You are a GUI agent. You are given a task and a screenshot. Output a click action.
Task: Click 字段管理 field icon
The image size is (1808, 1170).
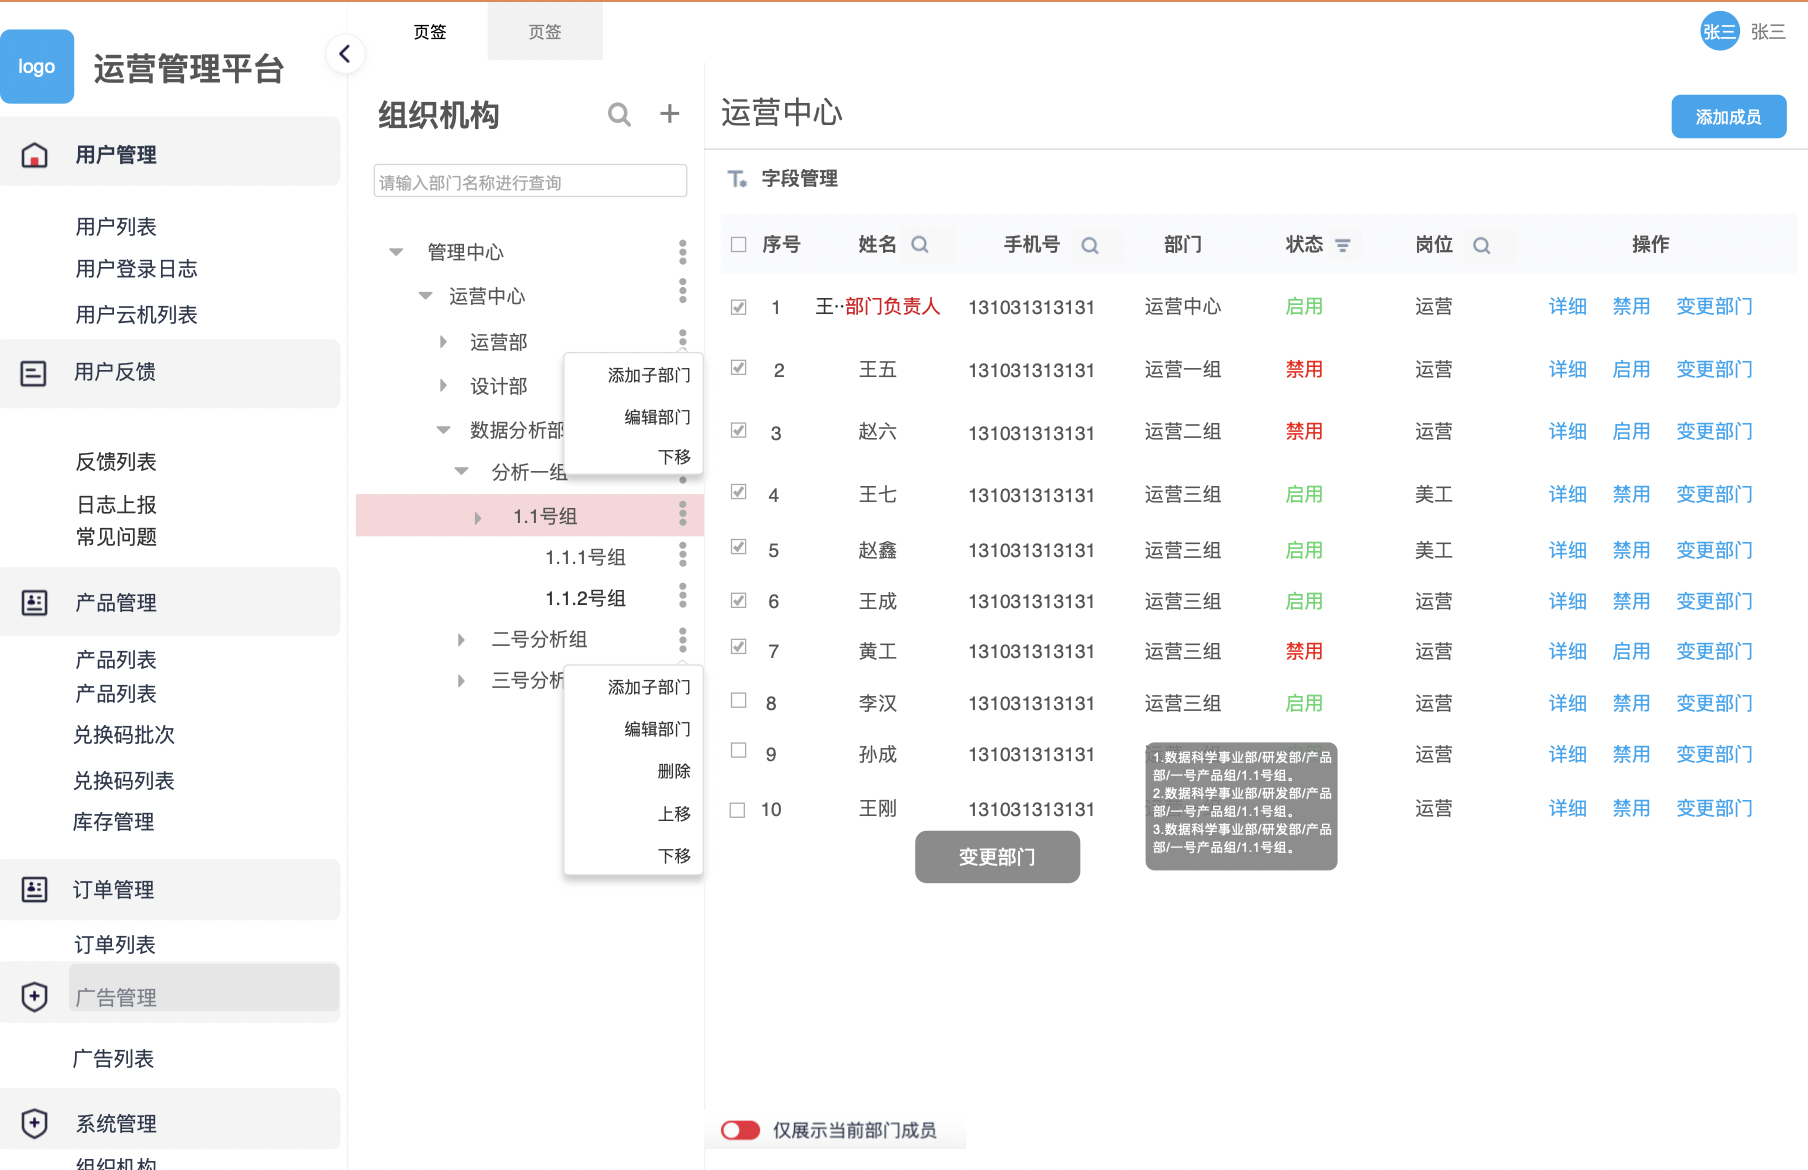[738, 179]
